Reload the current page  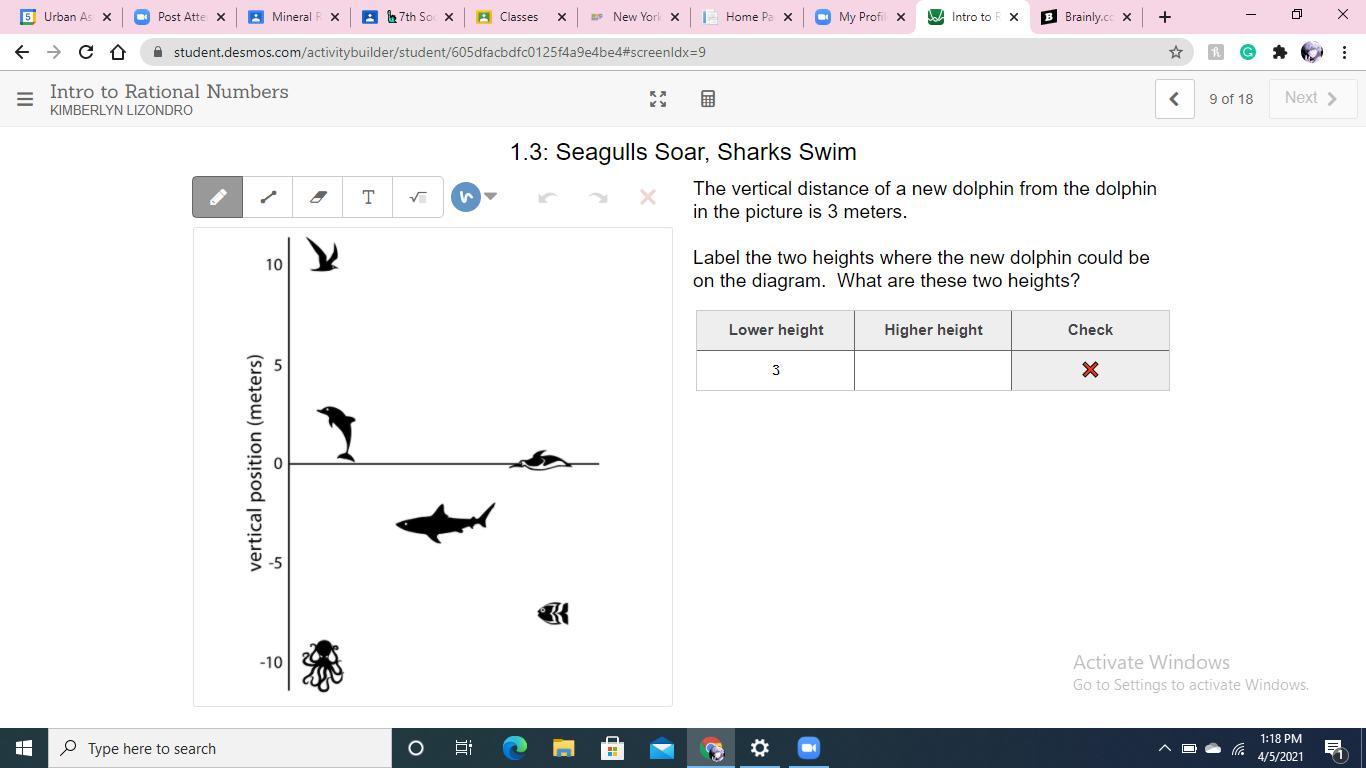pos(86,52)
